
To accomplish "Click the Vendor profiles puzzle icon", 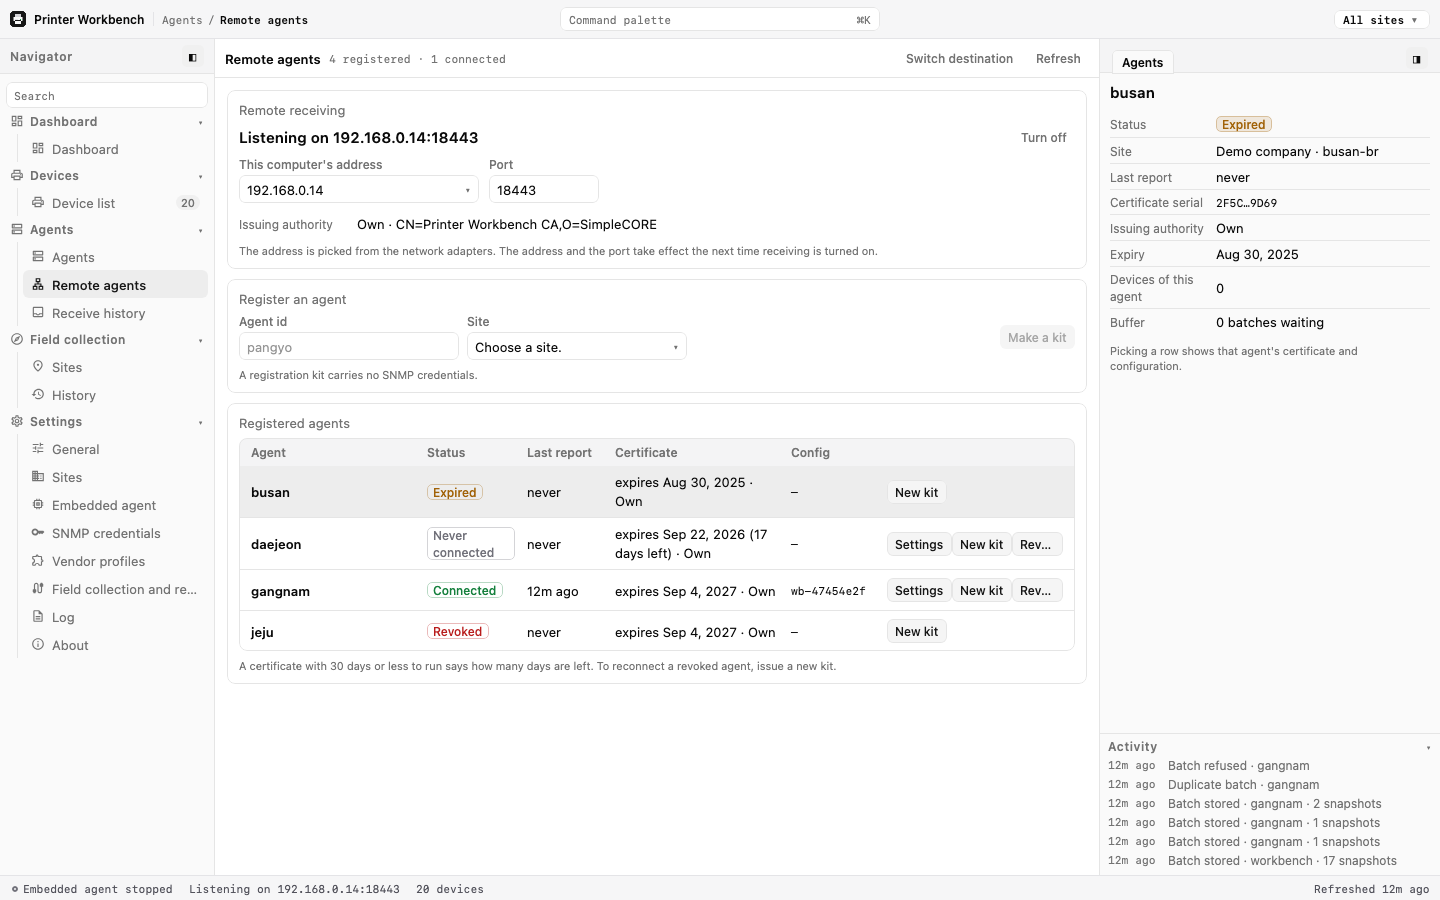I will (38, 561).
